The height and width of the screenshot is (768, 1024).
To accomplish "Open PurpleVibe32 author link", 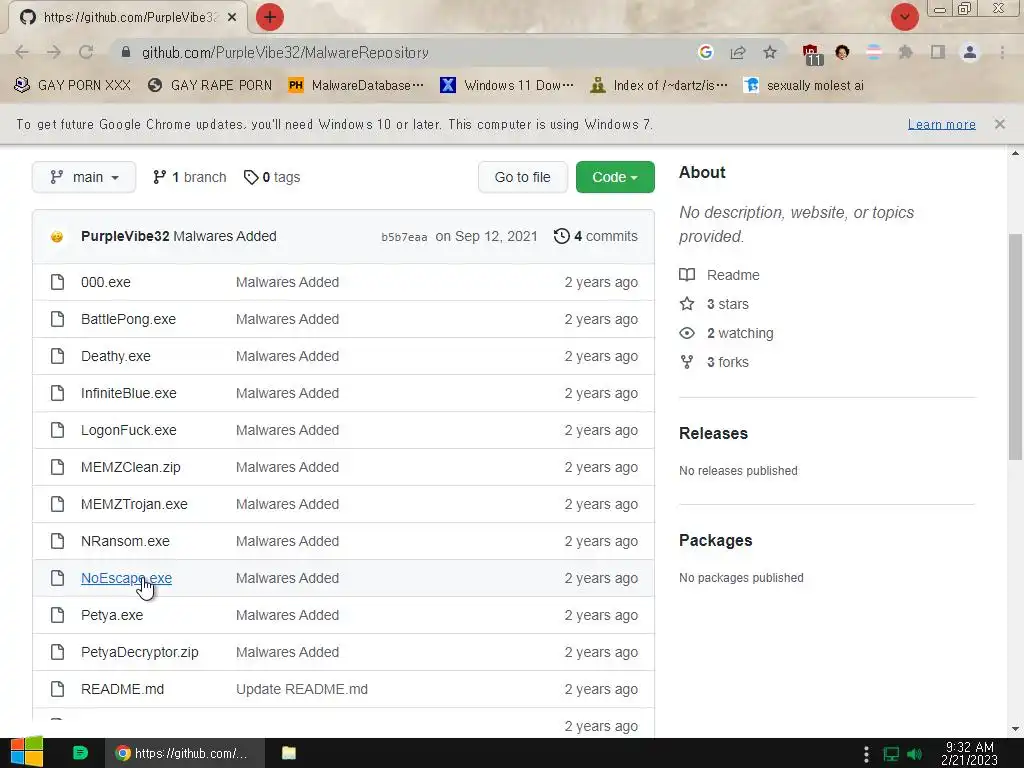I will coord(125,236).
